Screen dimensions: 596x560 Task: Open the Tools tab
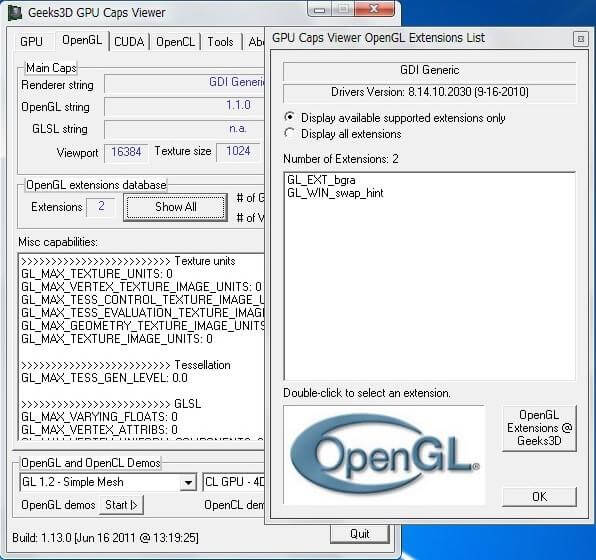220,41
